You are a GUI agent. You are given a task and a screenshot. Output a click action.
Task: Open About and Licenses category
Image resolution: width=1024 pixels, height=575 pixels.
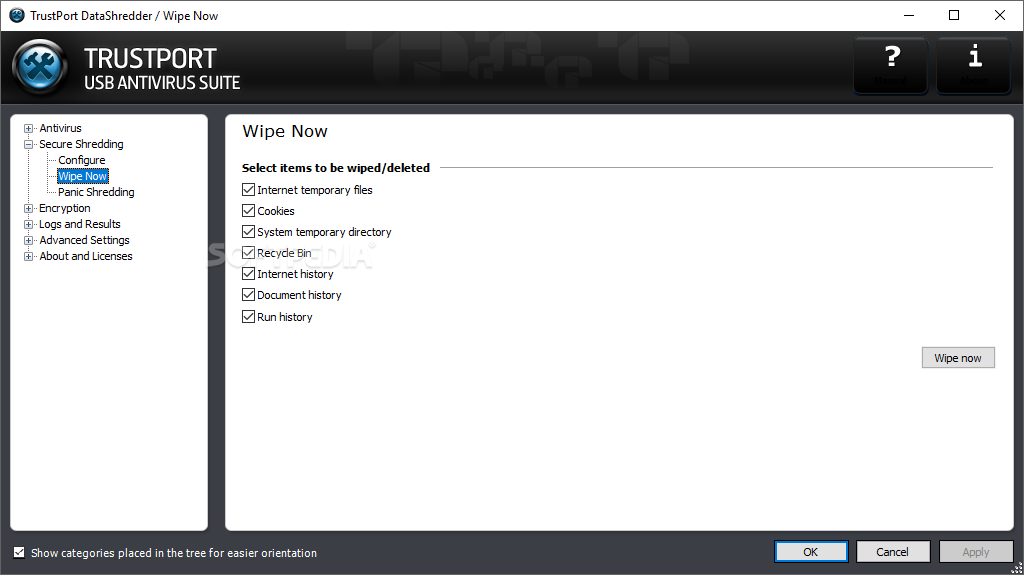tap(86, 256)
